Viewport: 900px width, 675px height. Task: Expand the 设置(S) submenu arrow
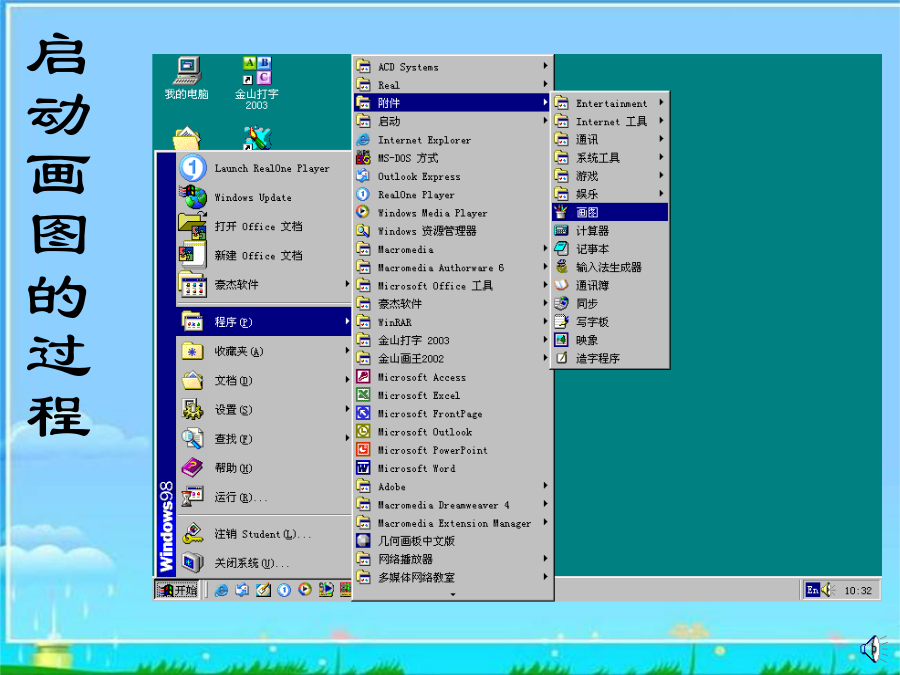click(x=347, y=409)
